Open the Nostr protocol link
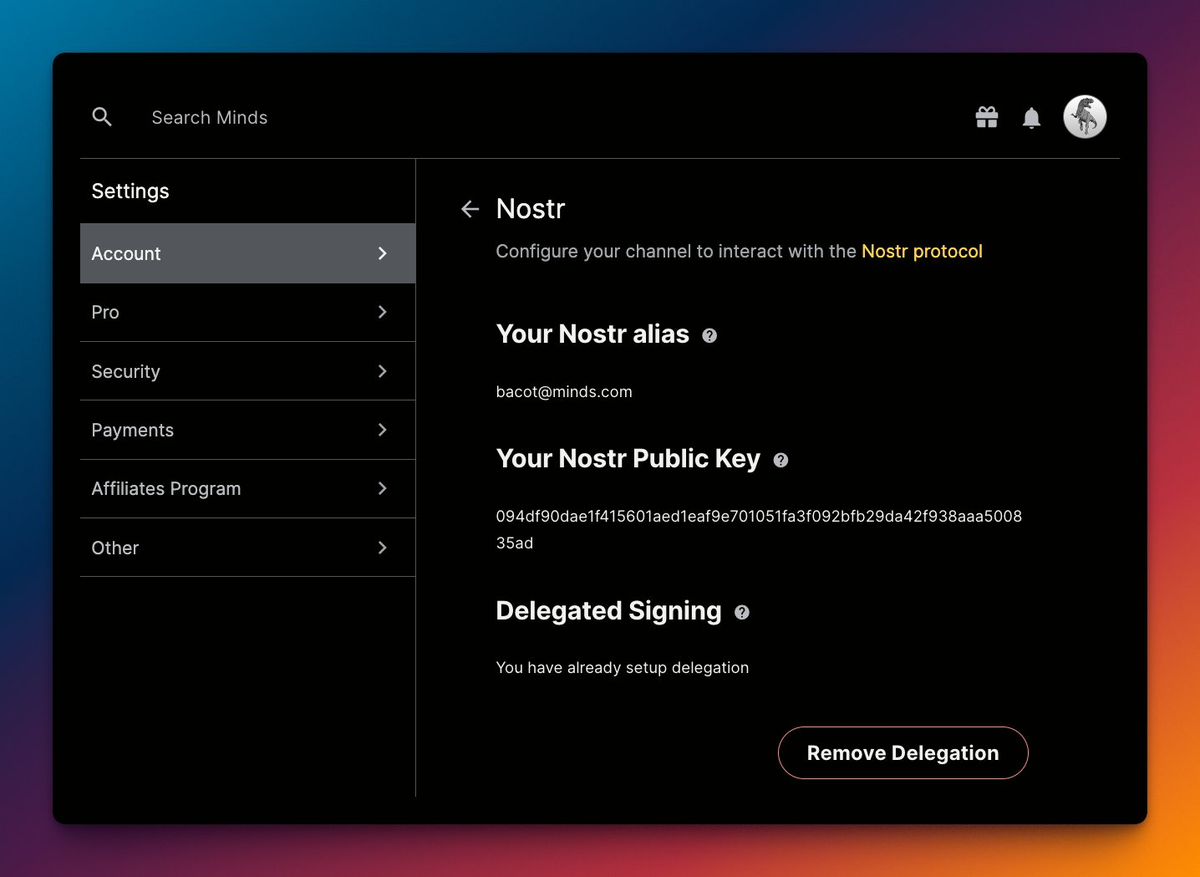 tap(922, 251)
